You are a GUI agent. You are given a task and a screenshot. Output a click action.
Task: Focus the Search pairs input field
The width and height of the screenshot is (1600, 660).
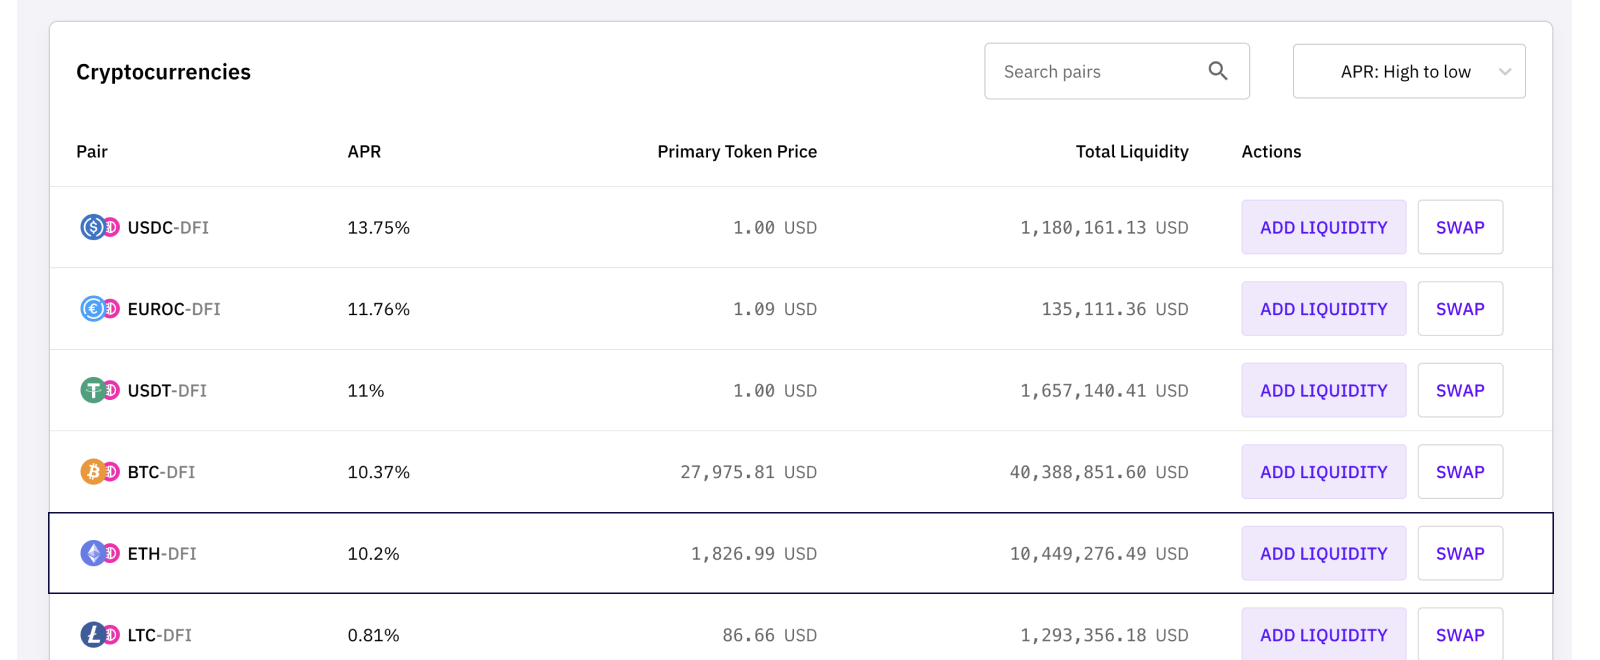(1095, 72)
